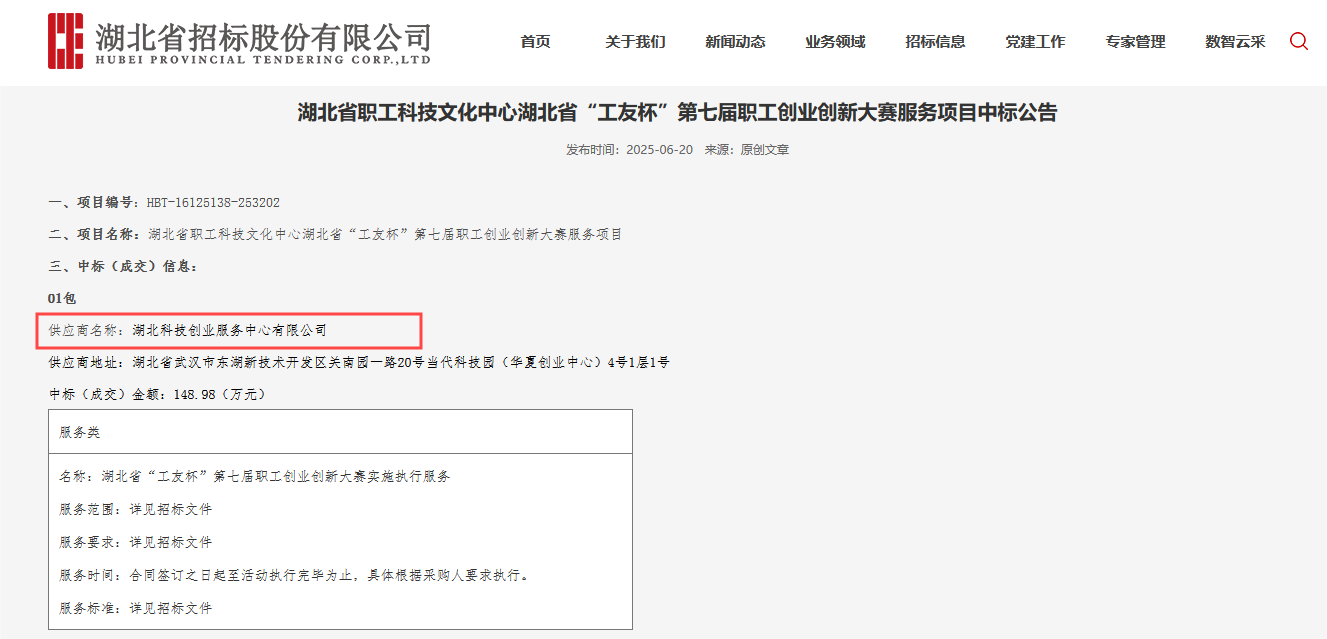Open the 业务领域 menu

point(835,42)
